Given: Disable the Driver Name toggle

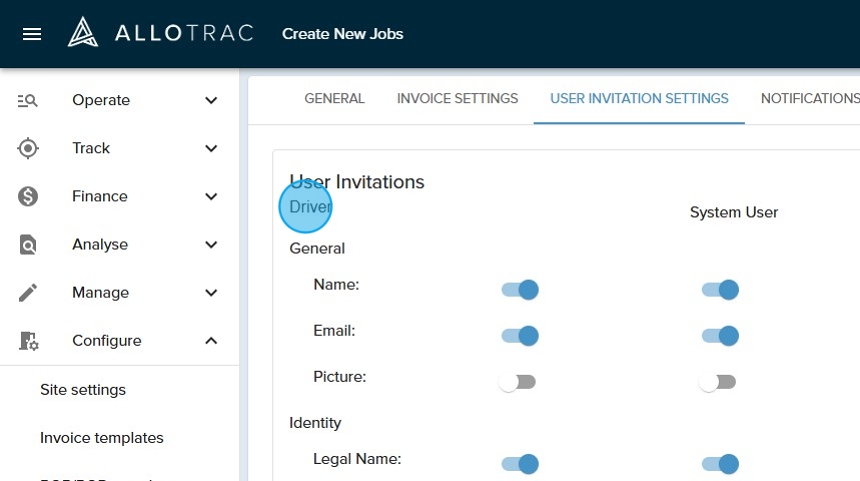Looking at the screenshot, I should (x=520, y=290).
